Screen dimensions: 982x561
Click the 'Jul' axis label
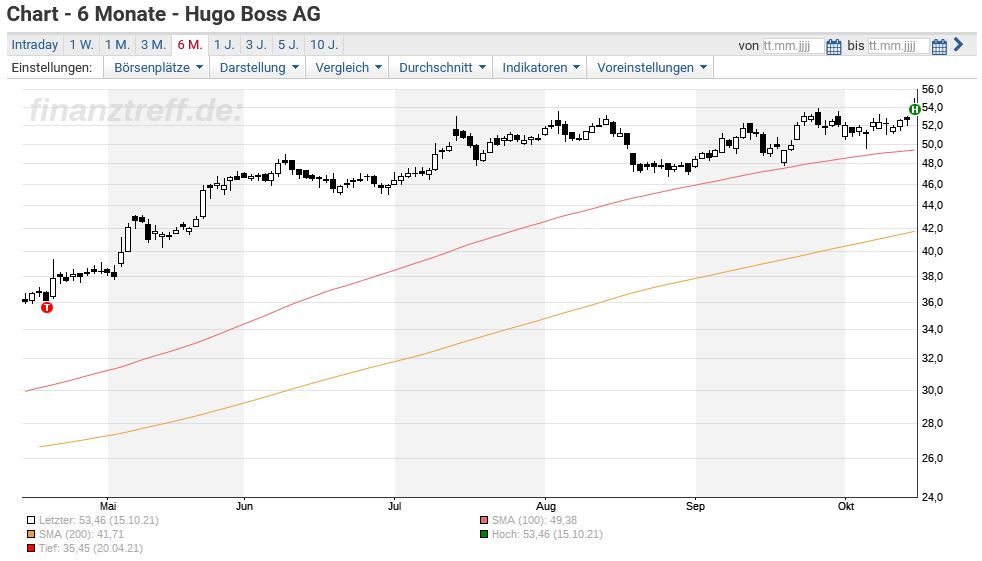tap(395, 506)
